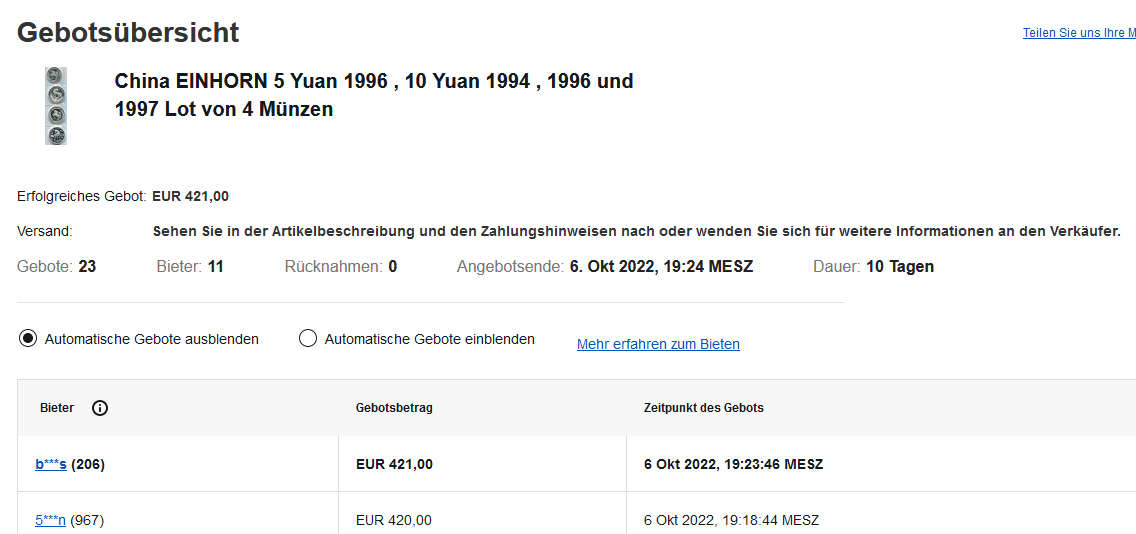Image resolution: width=1136 pixels, height=534 pixels.
Task: Follow the "Teilen Sie uns Ihre" feedback link
Action: tap(1078, 33)
